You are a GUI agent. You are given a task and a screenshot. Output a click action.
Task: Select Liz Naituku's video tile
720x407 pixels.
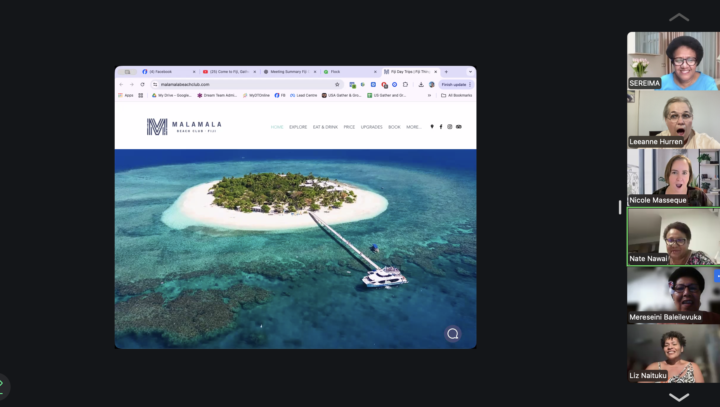coord(673,353)
